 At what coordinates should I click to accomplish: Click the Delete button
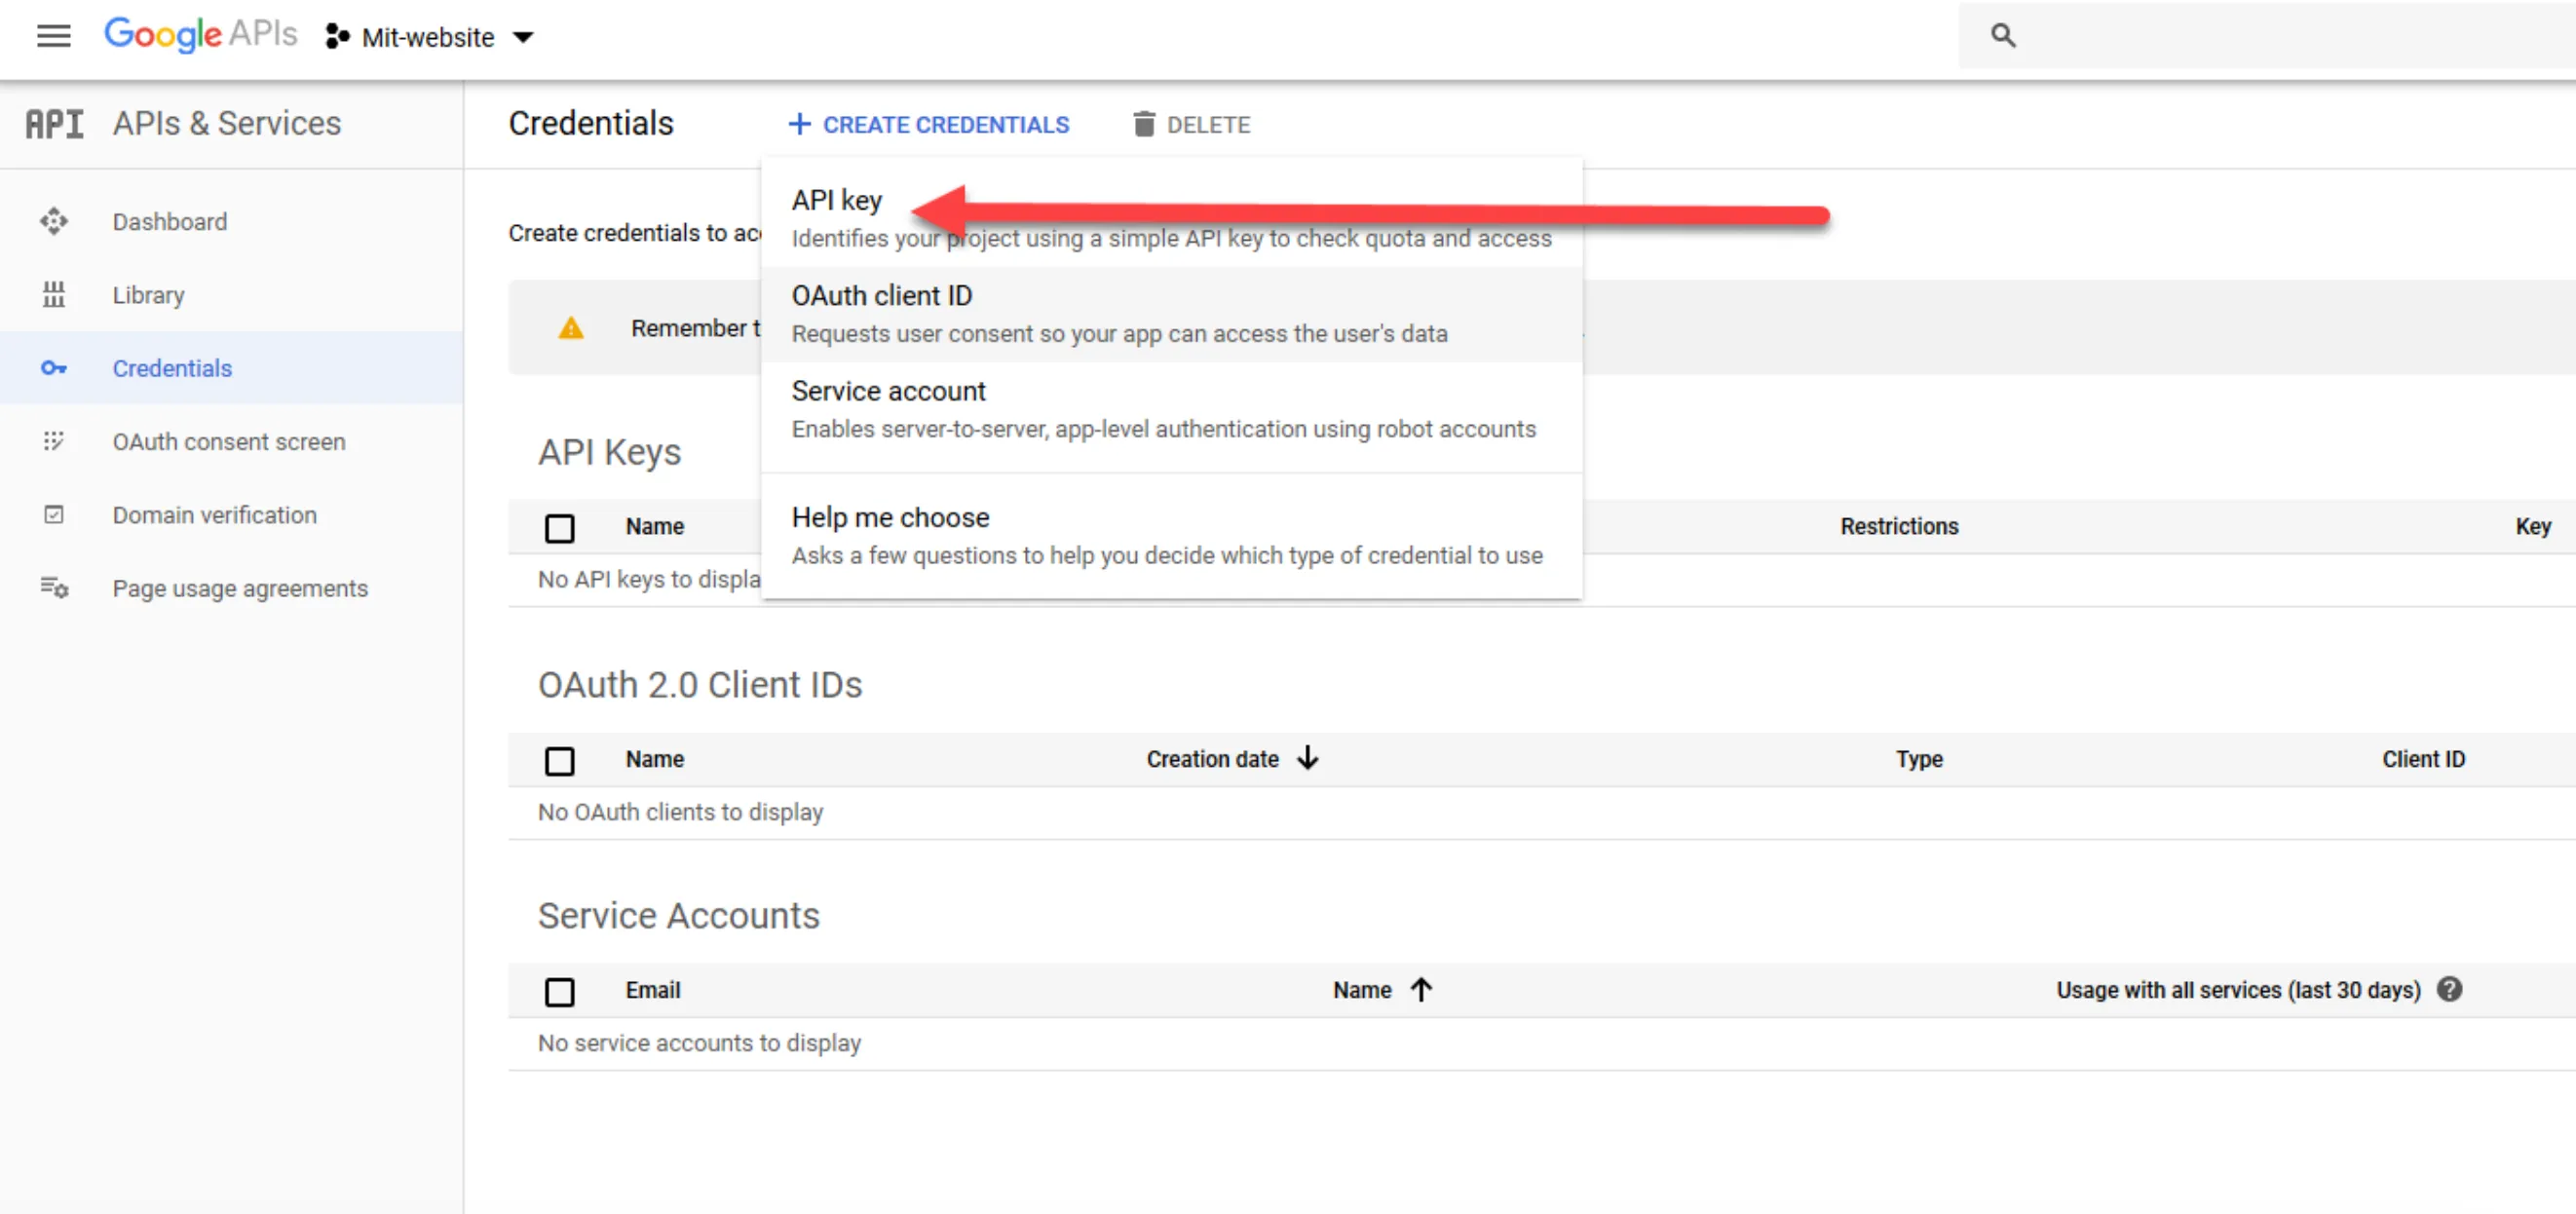tap(1191, 125)
